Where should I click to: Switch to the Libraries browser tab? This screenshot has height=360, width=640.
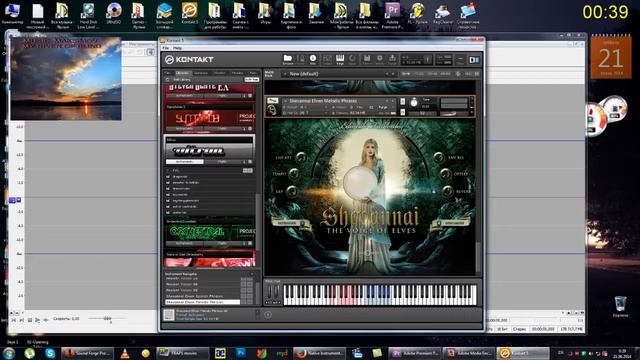pyautogui.click(x=182, y=73)
